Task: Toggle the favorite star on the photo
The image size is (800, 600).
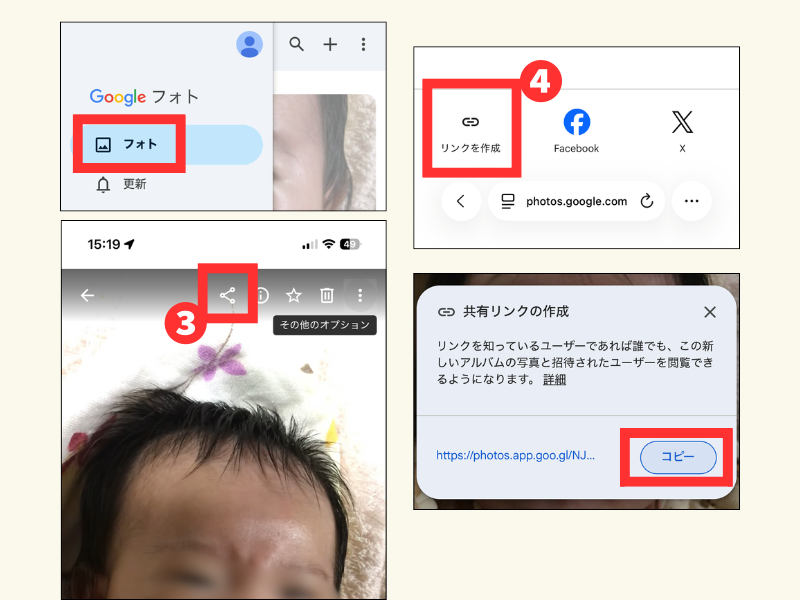Action: 294,295
